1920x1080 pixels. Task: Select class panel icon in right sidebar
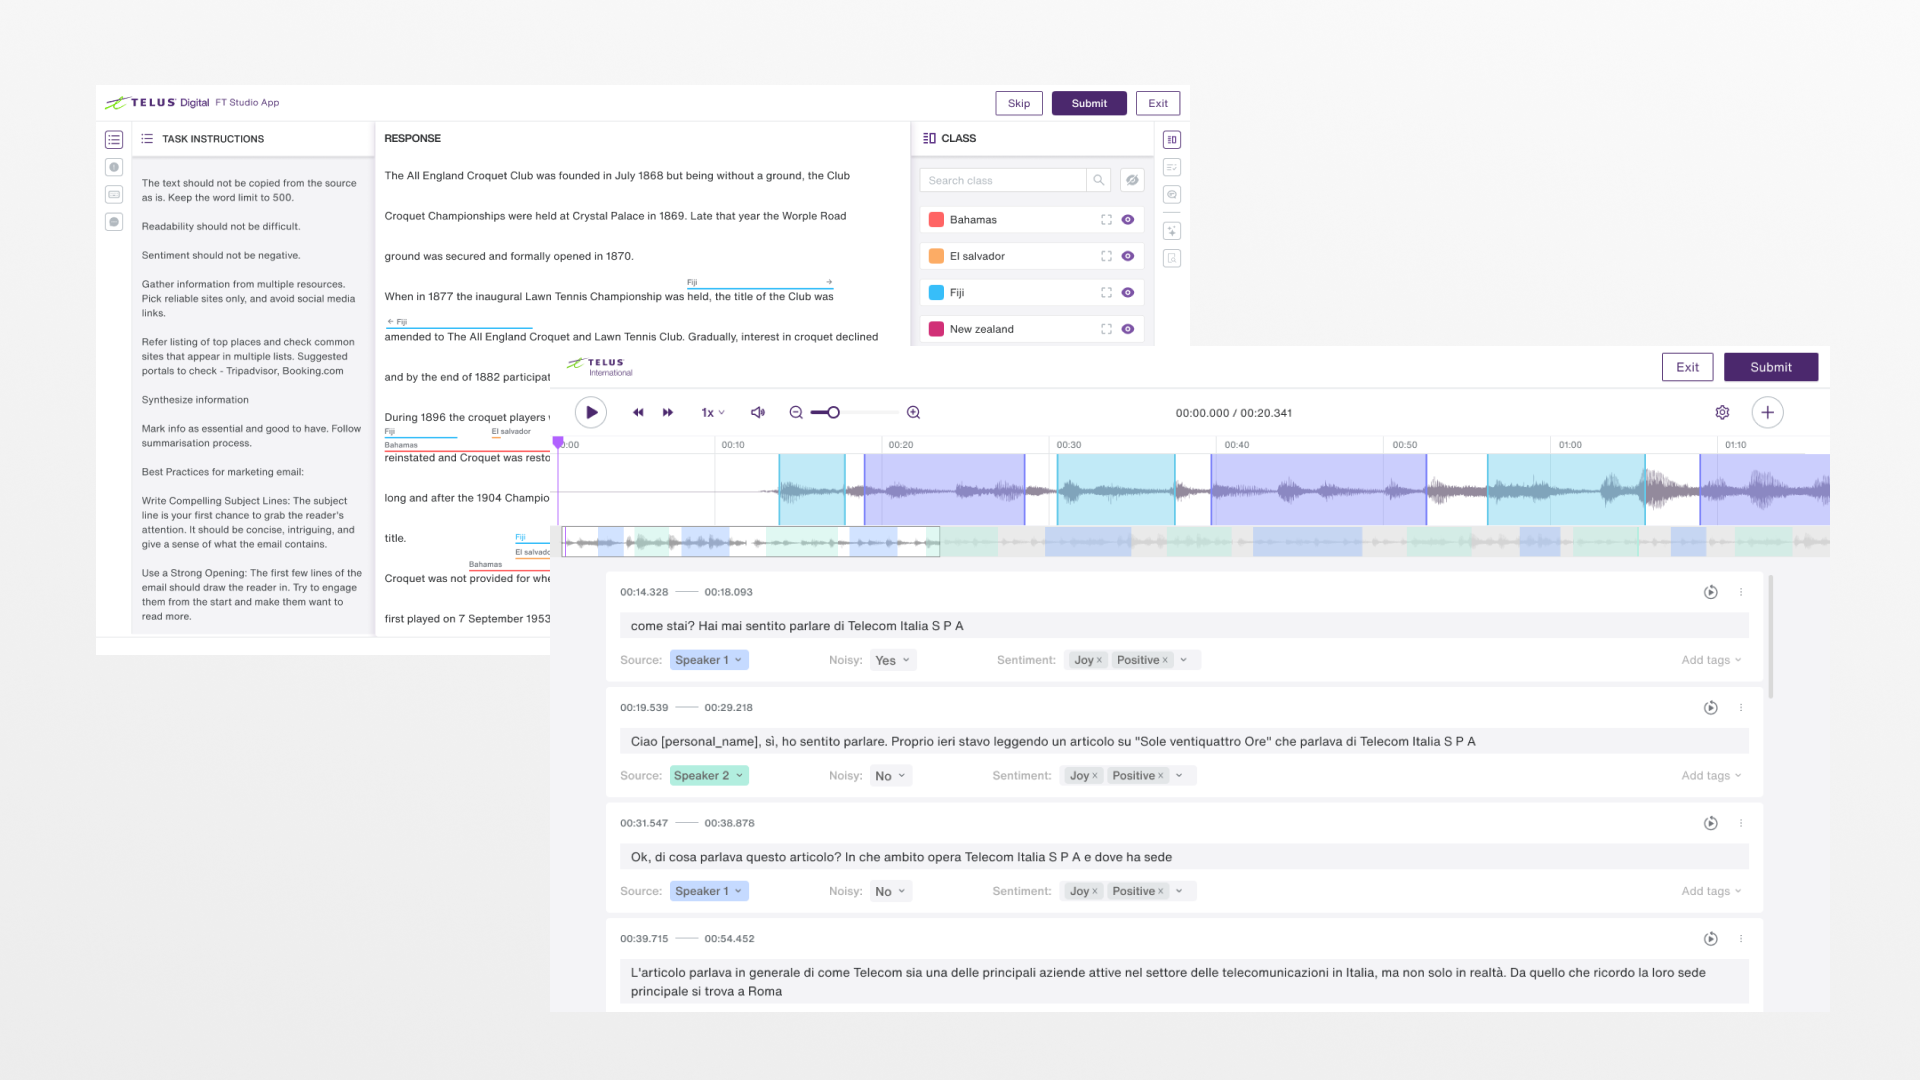[1172, 140]
